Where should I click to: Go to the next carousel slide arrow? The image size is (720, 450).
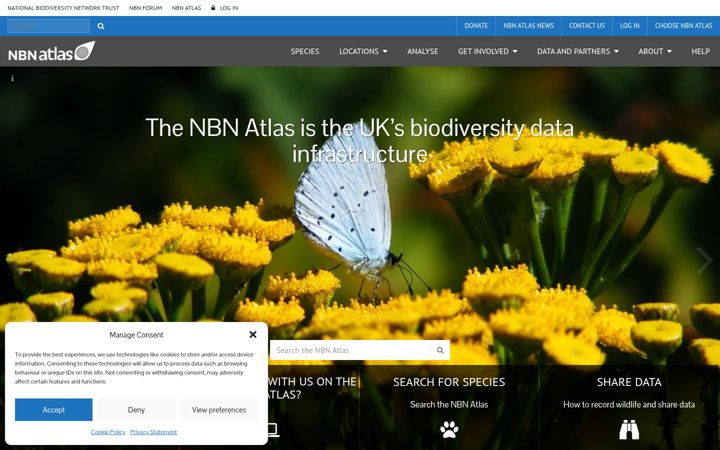pyautogui.click(x=703, y=260)
